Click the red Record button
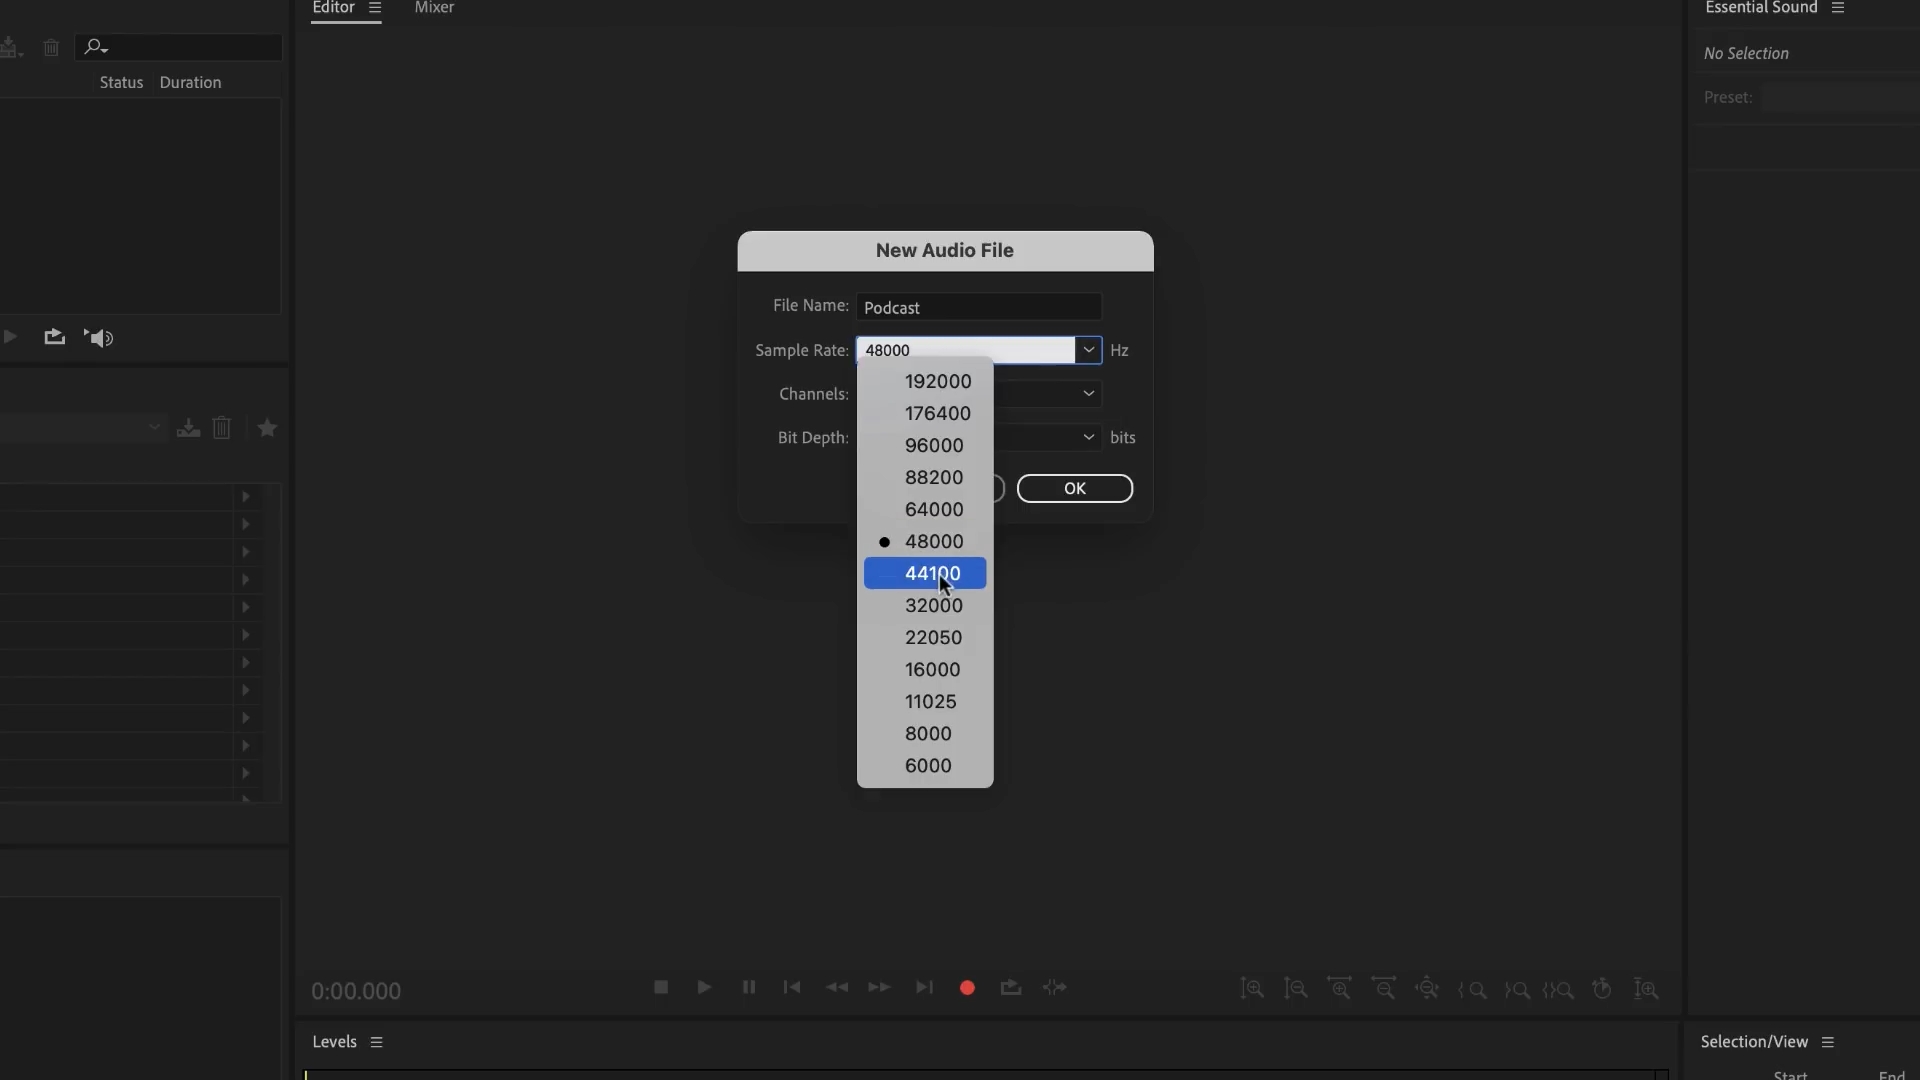 coord(967,988)
